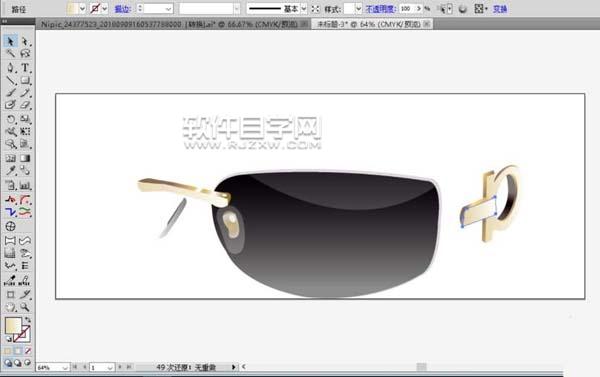Set fill mode to None
The image size is (600, 377).
point(28,351)
